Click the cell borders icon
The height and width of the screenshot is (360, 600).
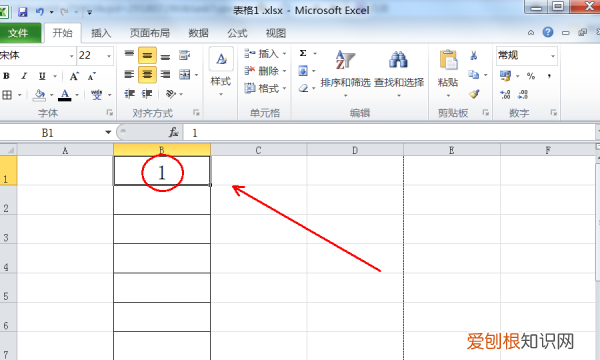pos(7,94)
